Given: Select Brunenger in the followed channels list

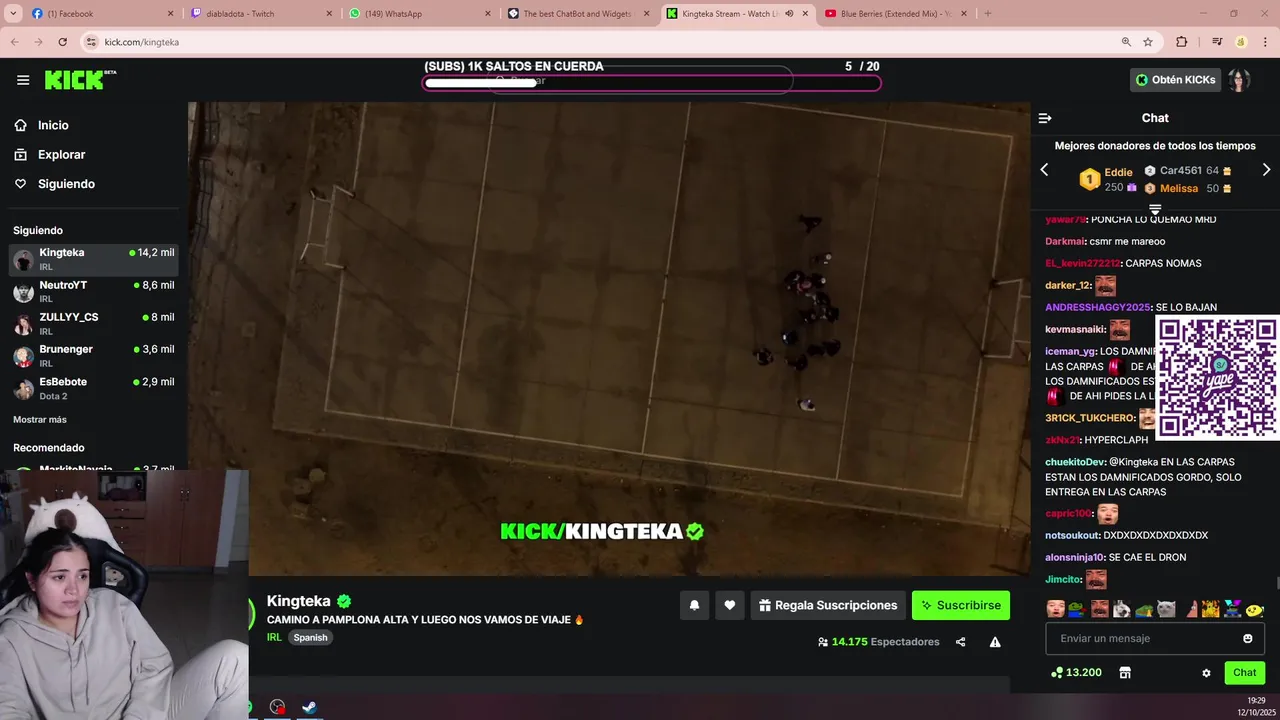Looking at the screenshot, I should [94, 355].
